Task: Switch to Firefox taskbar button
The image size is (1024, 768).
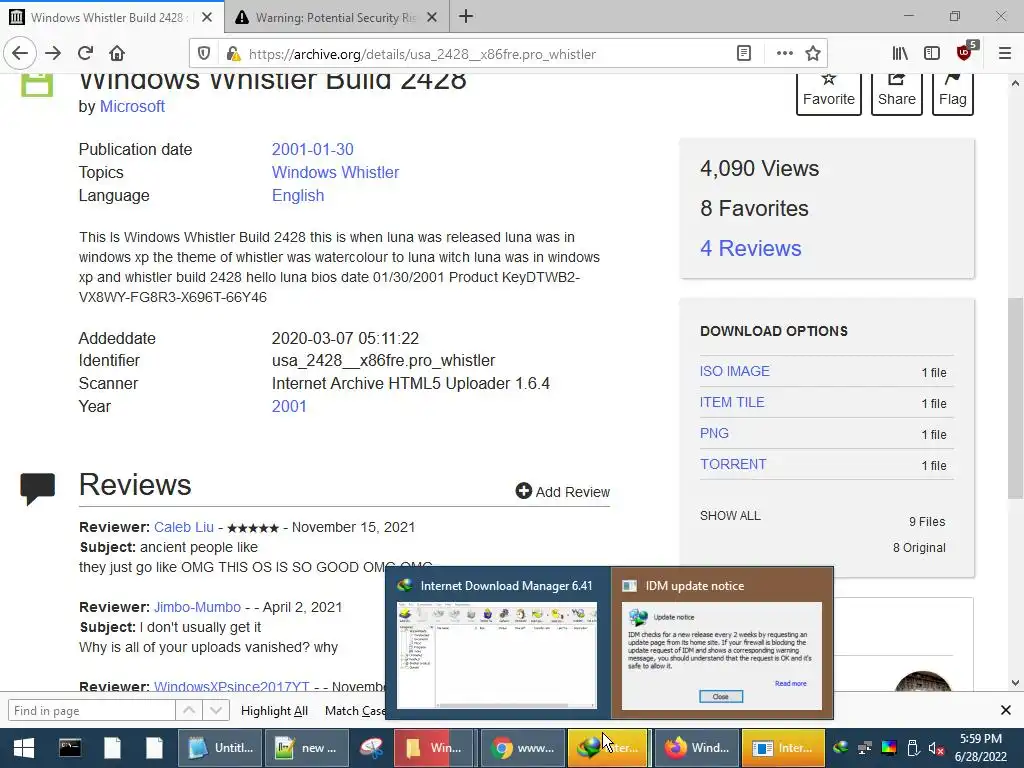Action: point(697,748)
